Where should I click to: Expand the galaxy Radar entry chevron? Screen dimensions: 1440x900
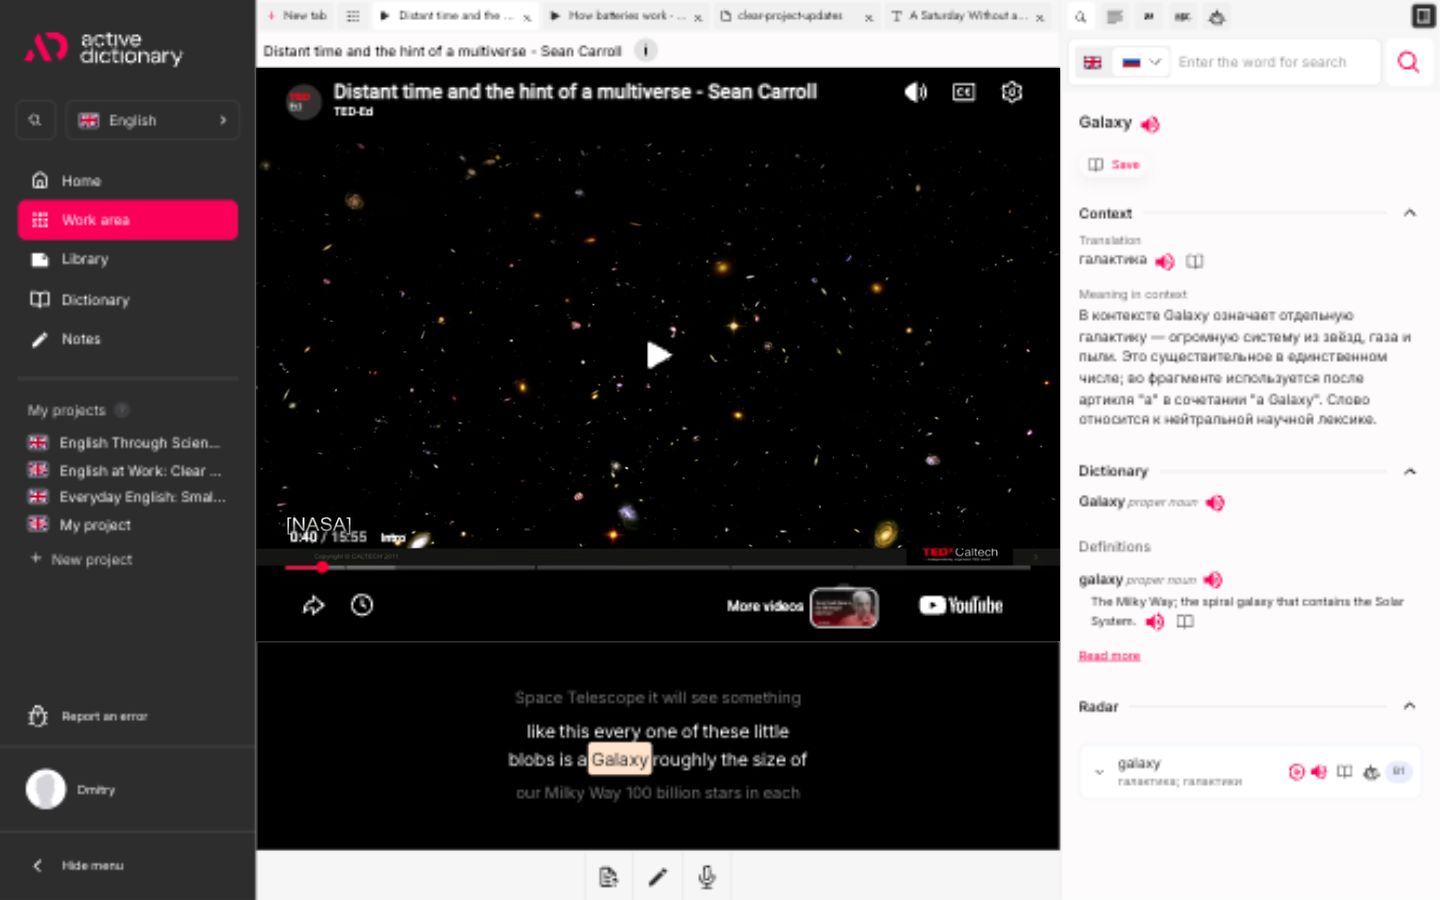[x=1099, y=772]
